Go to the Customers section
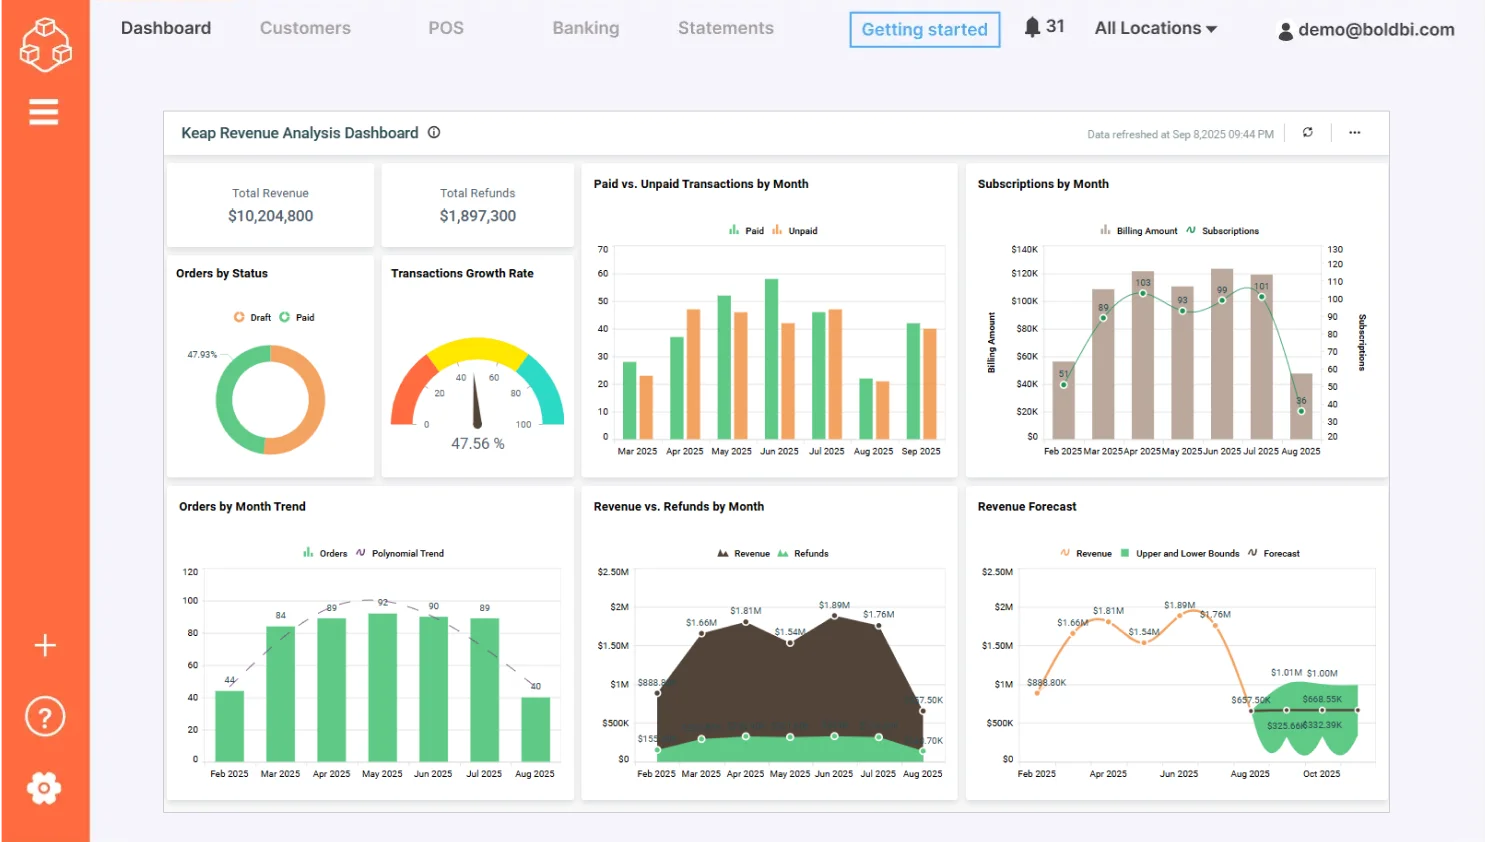The width and height of the screenshot is (1485, 842). tap(305, 28)
